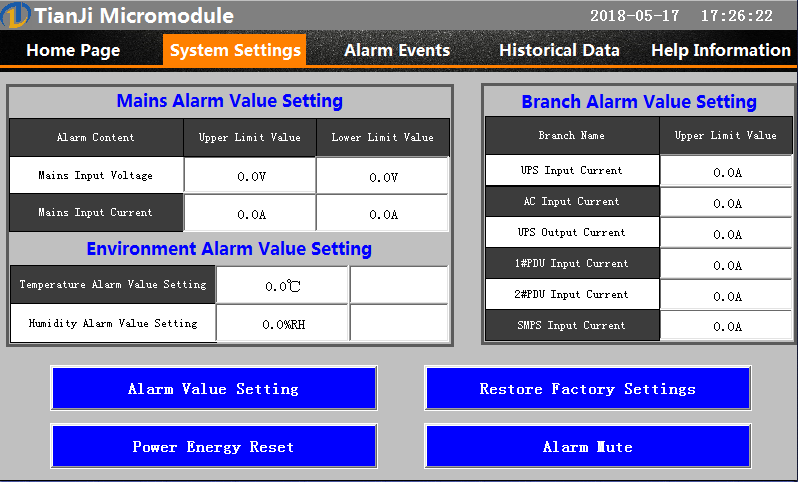Select Mains Input Current lower limit field
Viewport: 798px width, 482px height.
382,213
